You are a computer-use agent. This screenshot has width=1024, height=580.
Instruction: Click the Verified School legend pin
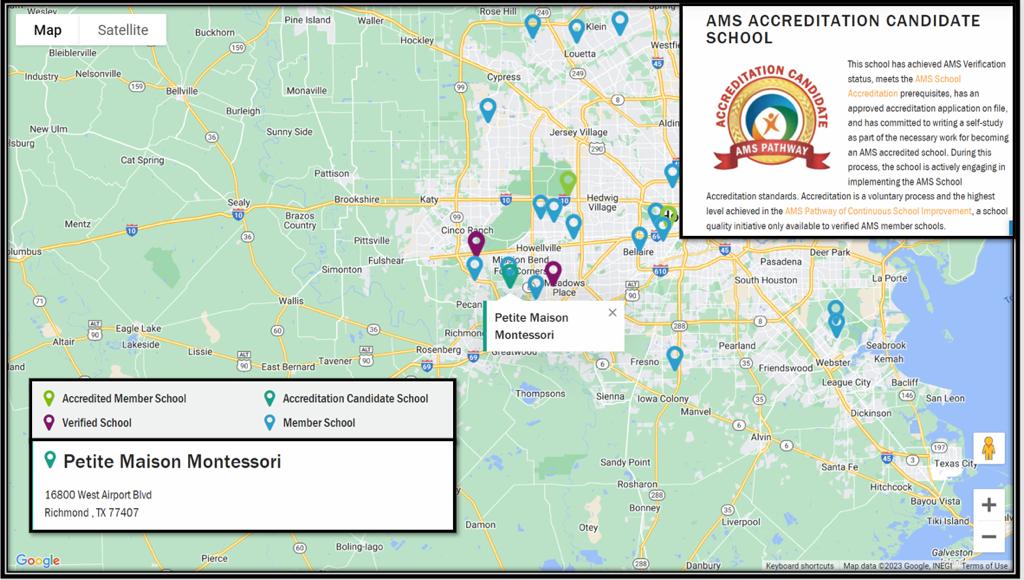coord(49,423)
